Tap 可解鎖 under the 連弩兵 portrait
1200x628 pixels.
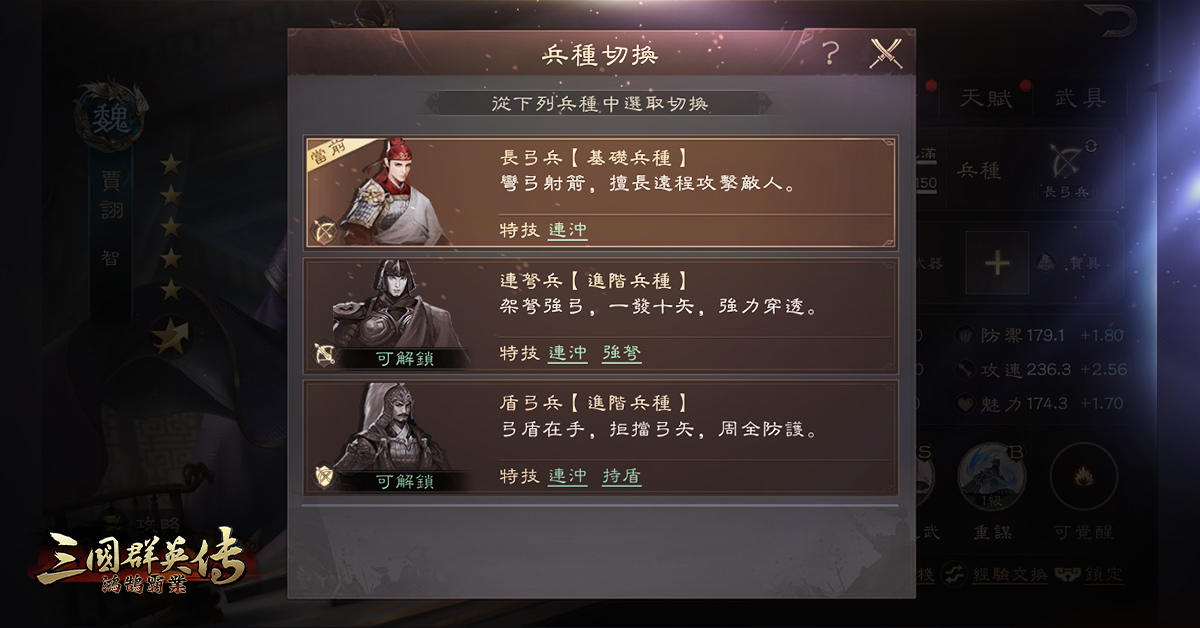(x=404, y=359)
